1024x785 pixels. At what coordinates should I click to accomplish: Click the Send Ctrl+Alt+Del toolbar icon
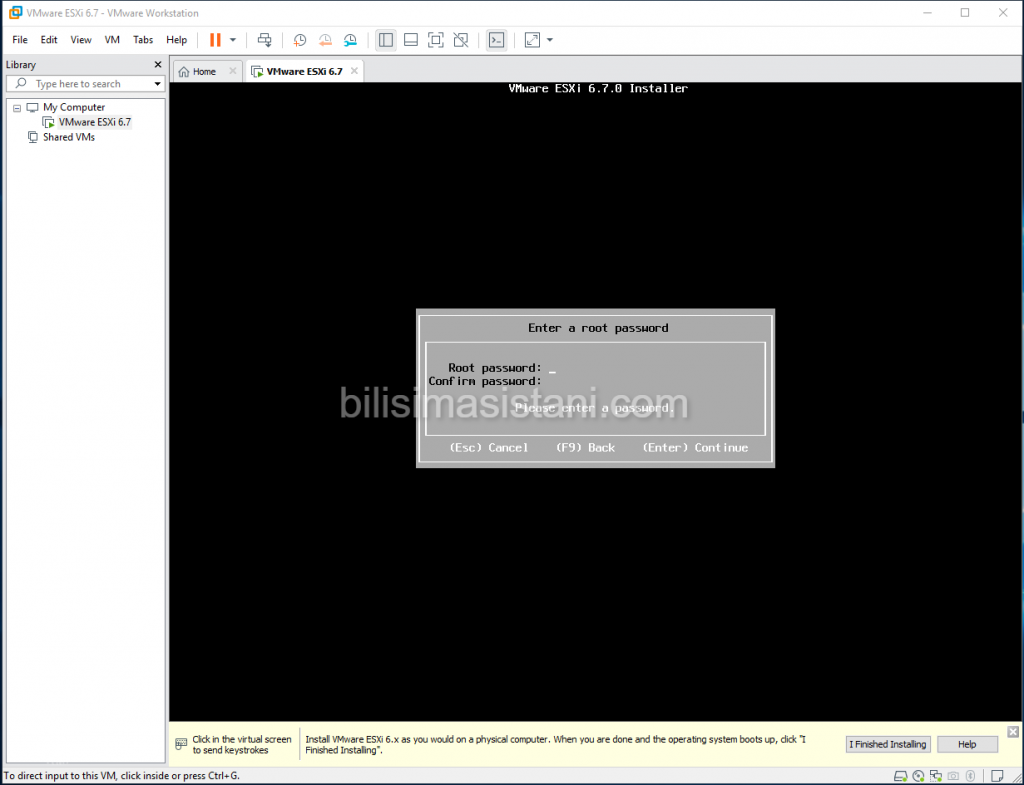(x=264, y=40)
